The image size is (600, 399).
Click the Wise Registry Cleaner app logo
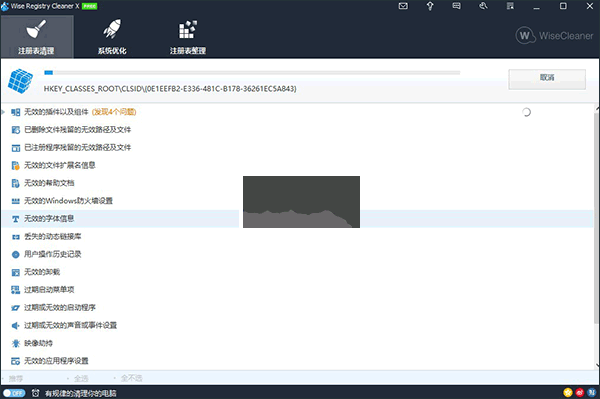pos(5,6)
